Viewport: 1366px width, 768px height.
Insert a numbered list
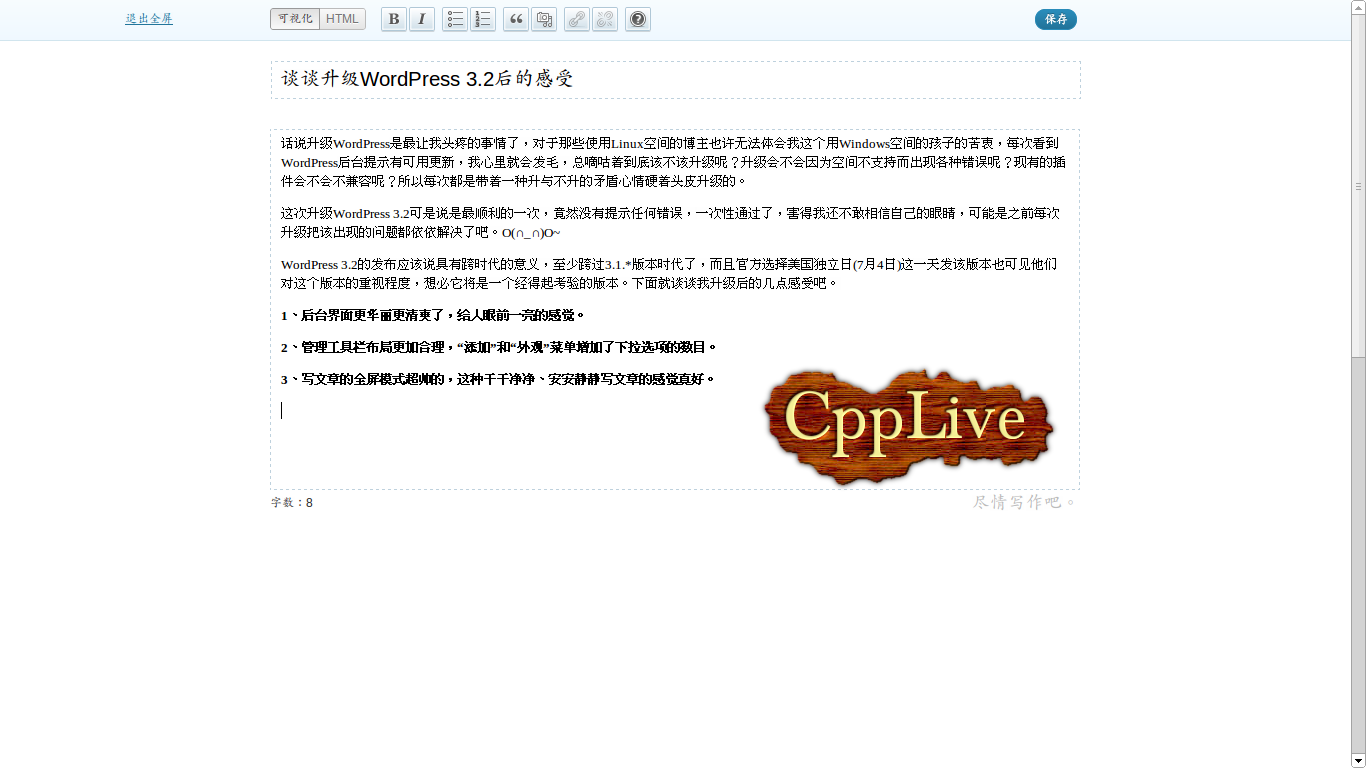[x=483, y=19]
